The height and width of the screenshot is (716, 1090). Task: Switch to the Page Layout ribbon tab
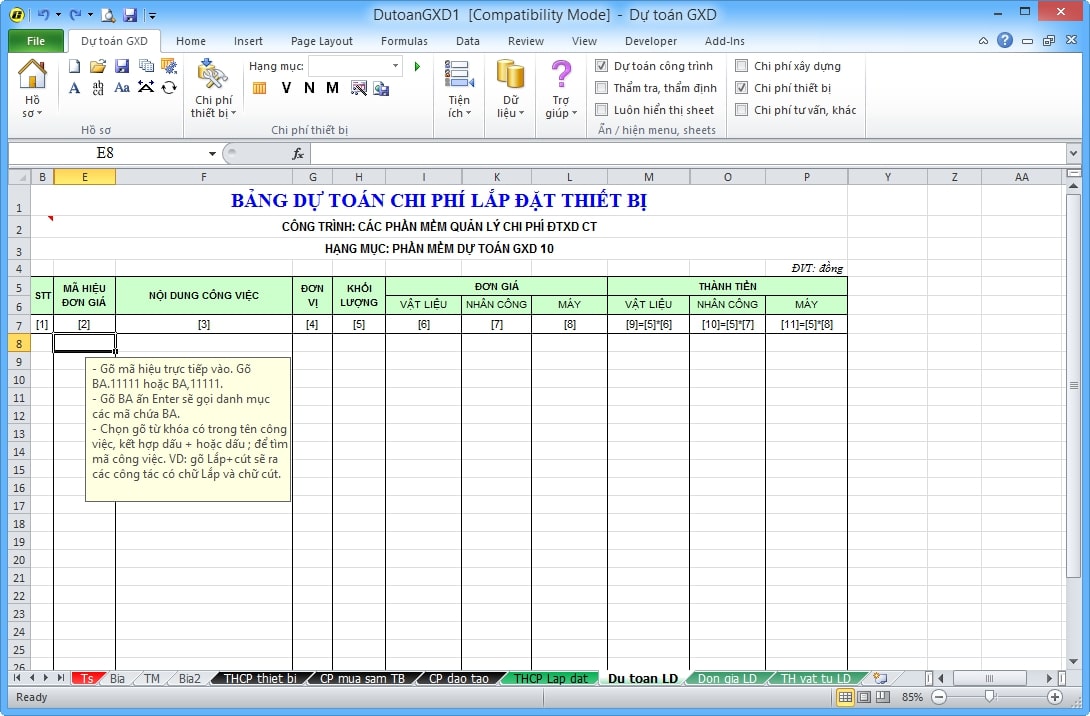tap(321, 41)
